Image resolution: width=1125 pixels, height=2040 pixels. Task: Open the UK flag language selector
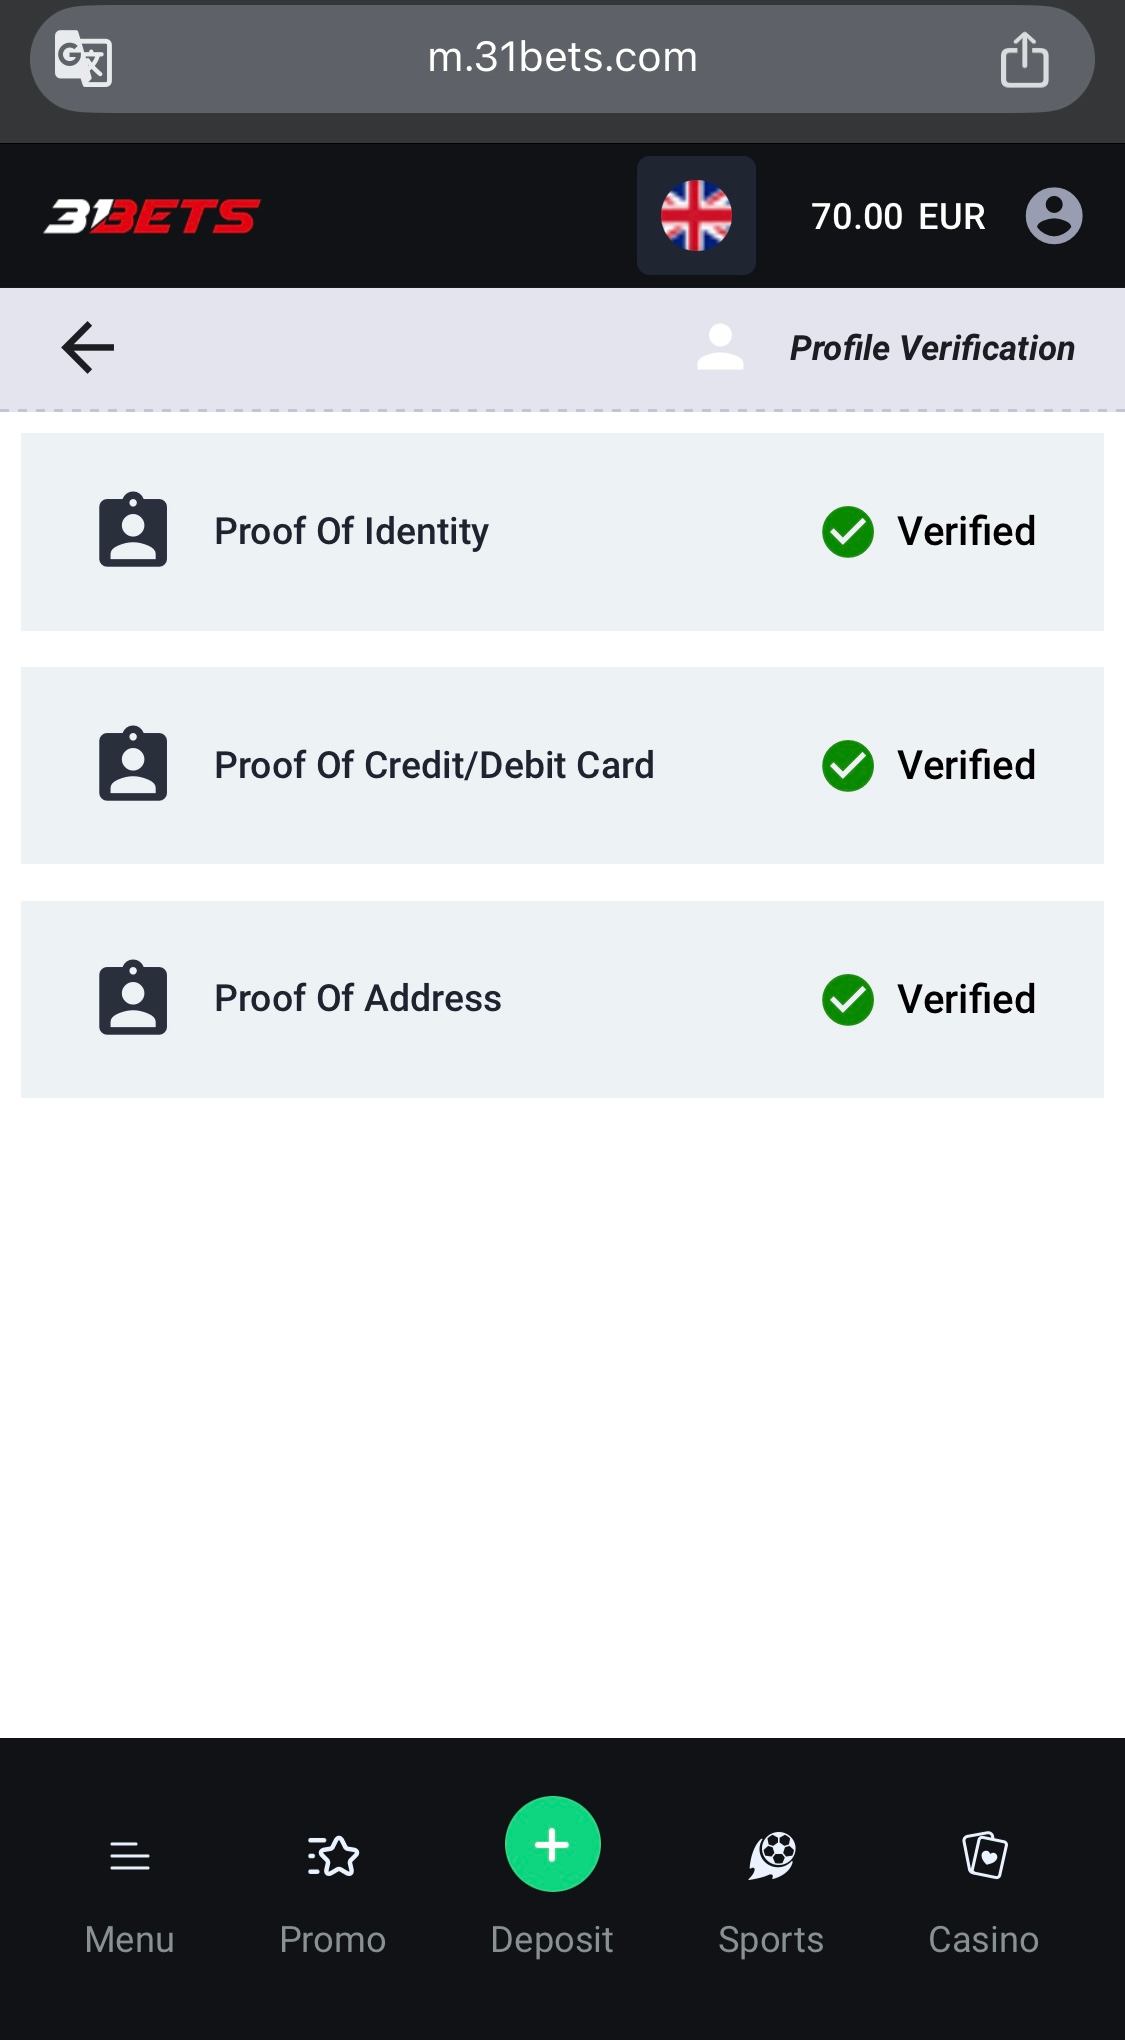(696, 215)
